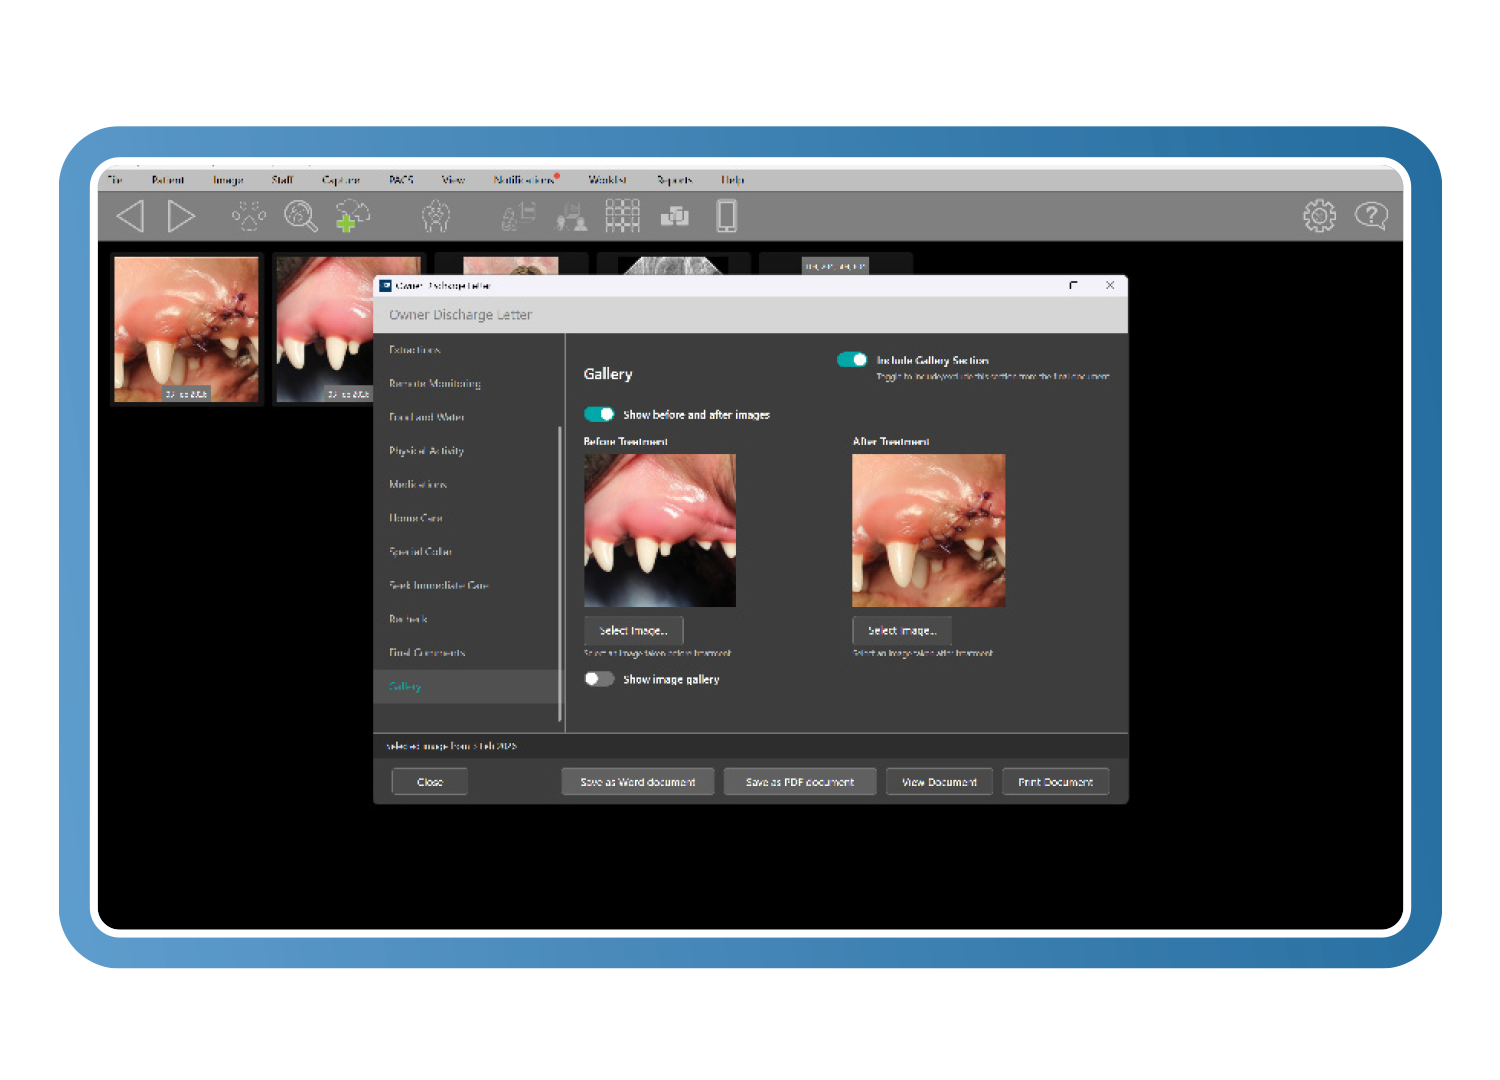The height and width of the screenshot is (1080, 1500).
Task: Click the mobile phone device icon
Action: pos(727,216)
